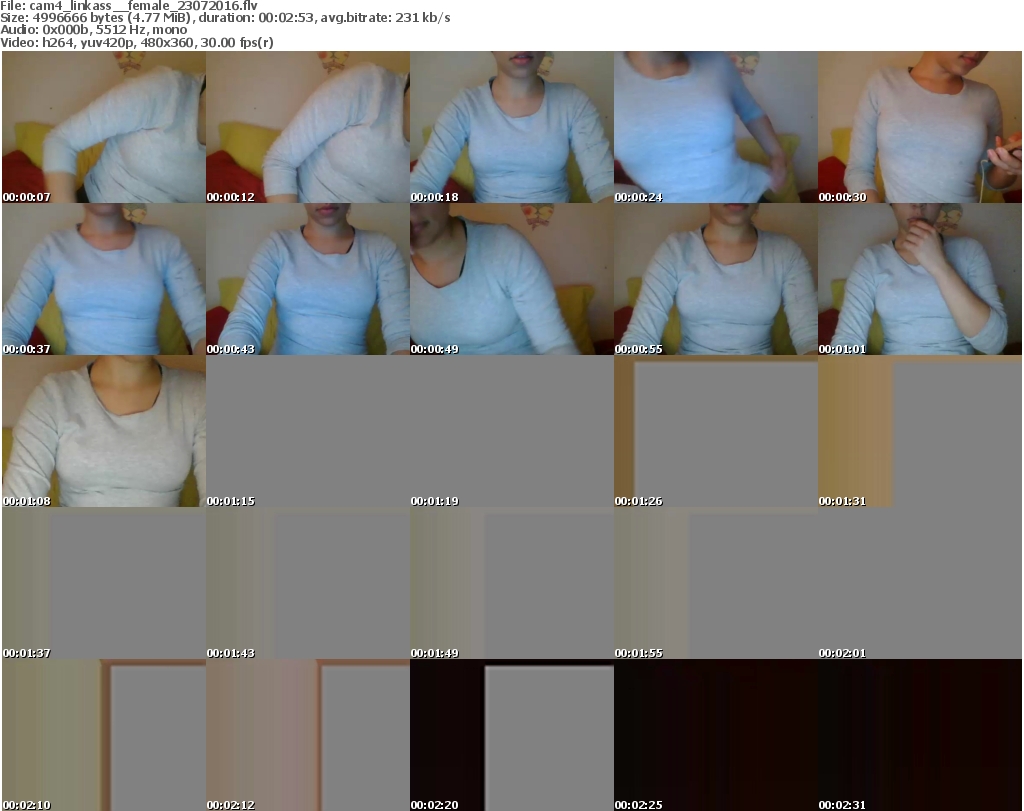Select the gray frame at timestamp 00:01:19
Viewport: 1024px width, 811px height.
512,432
